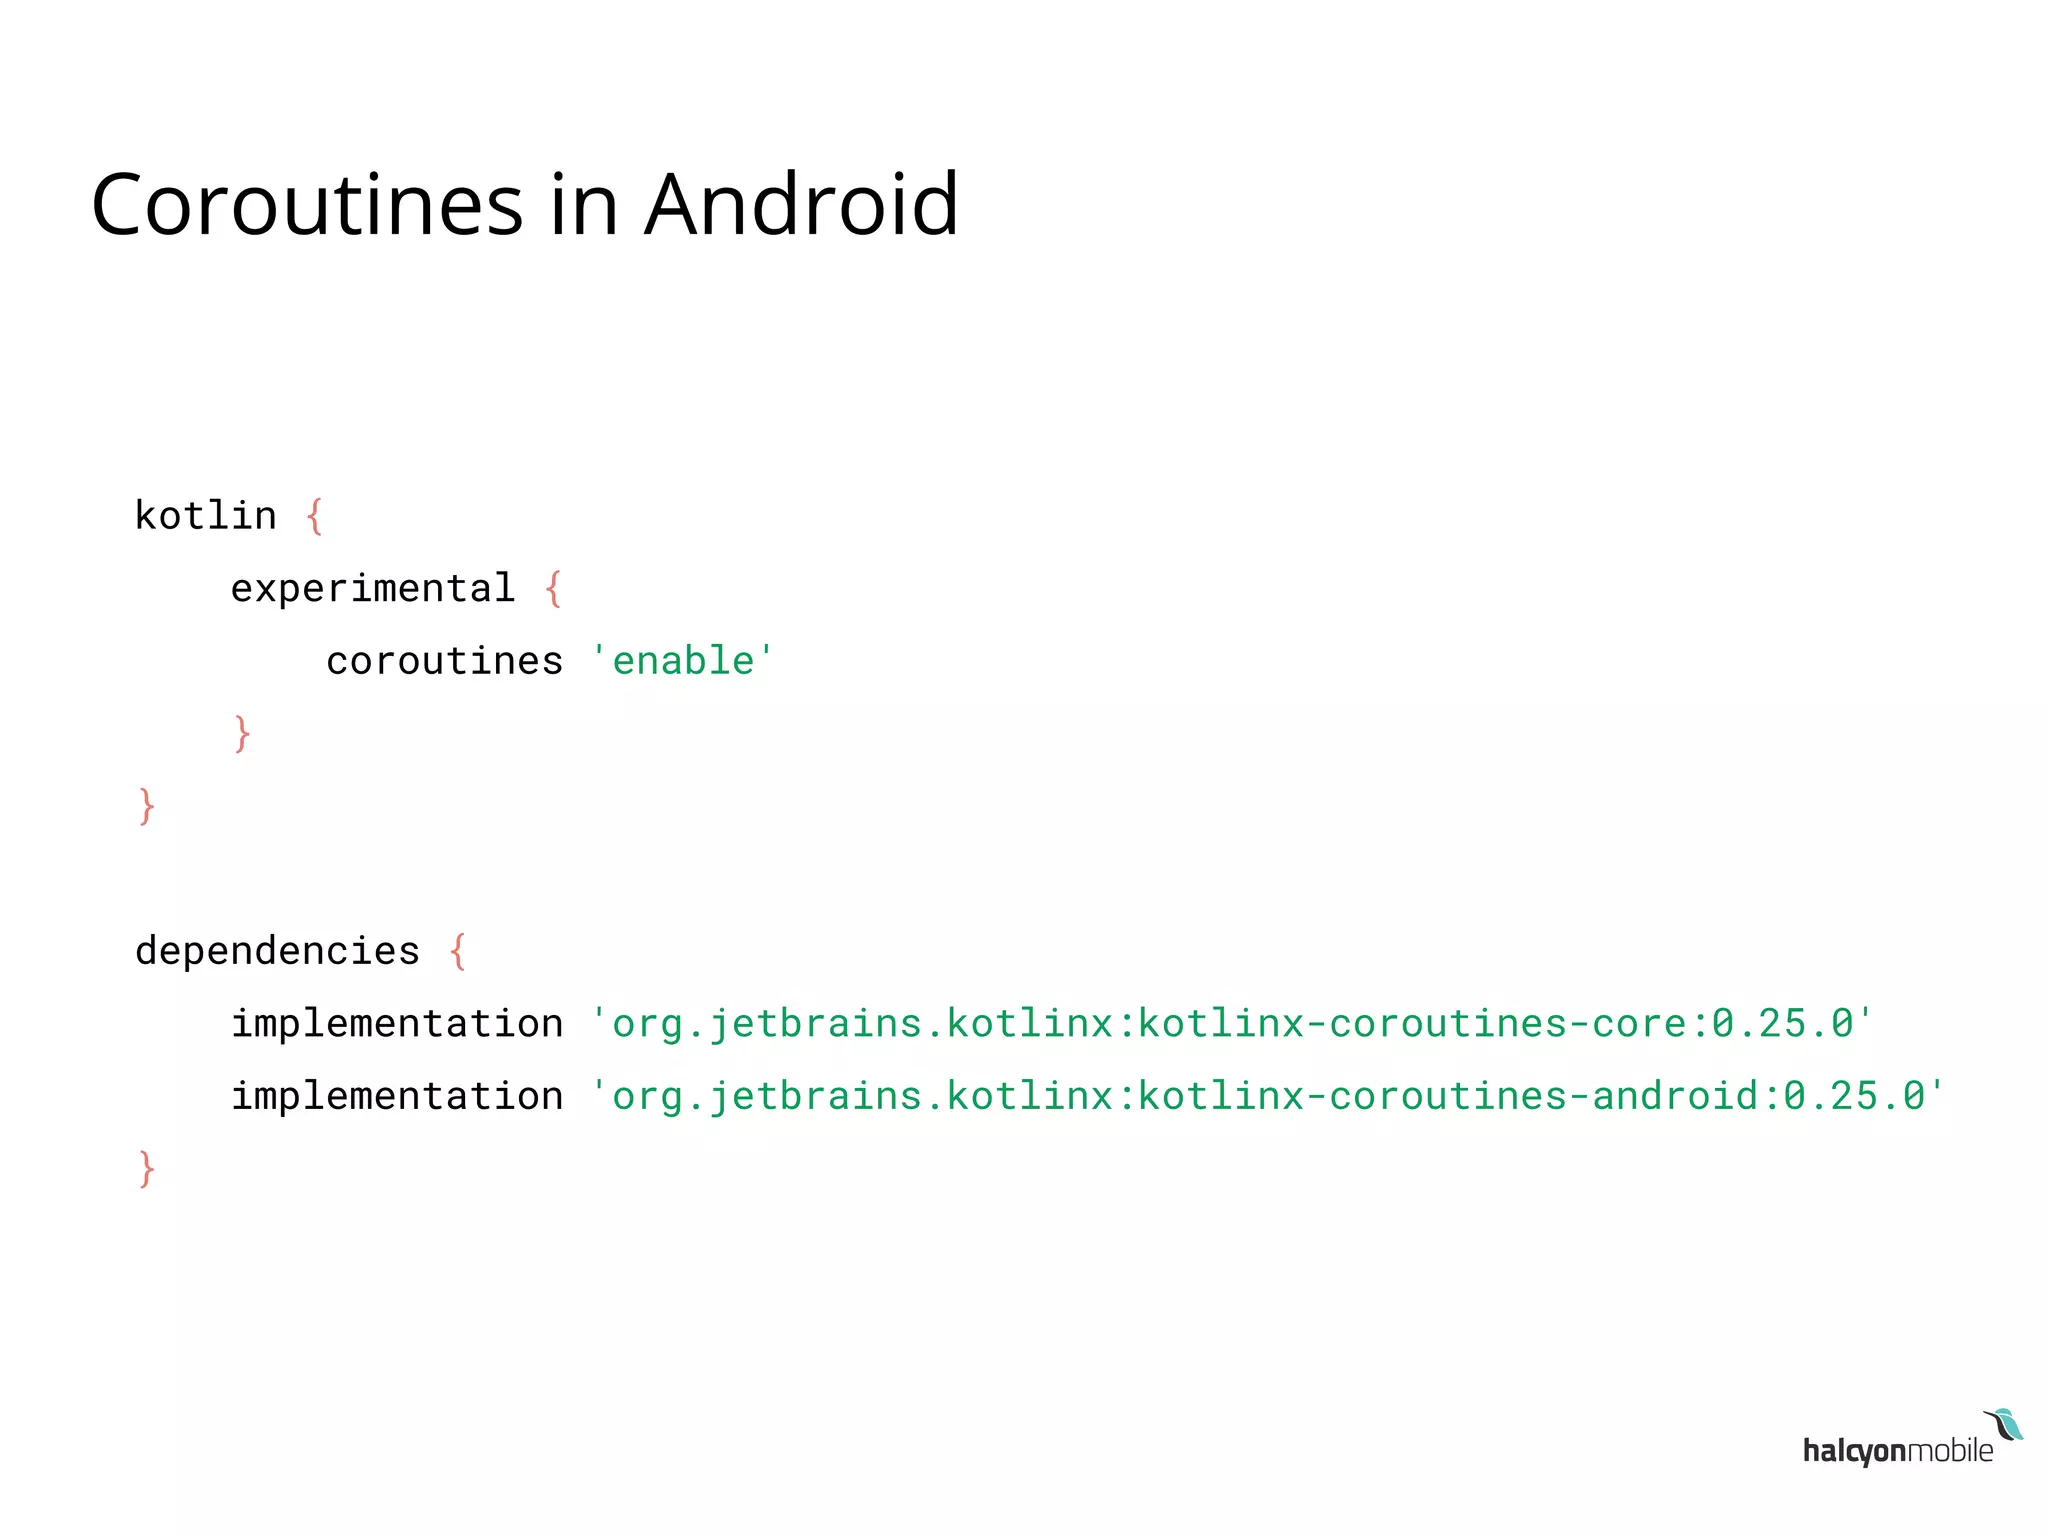Click the closing brace of experimental block
This screenshot has height=1536, width=2048.
[242, 734]
